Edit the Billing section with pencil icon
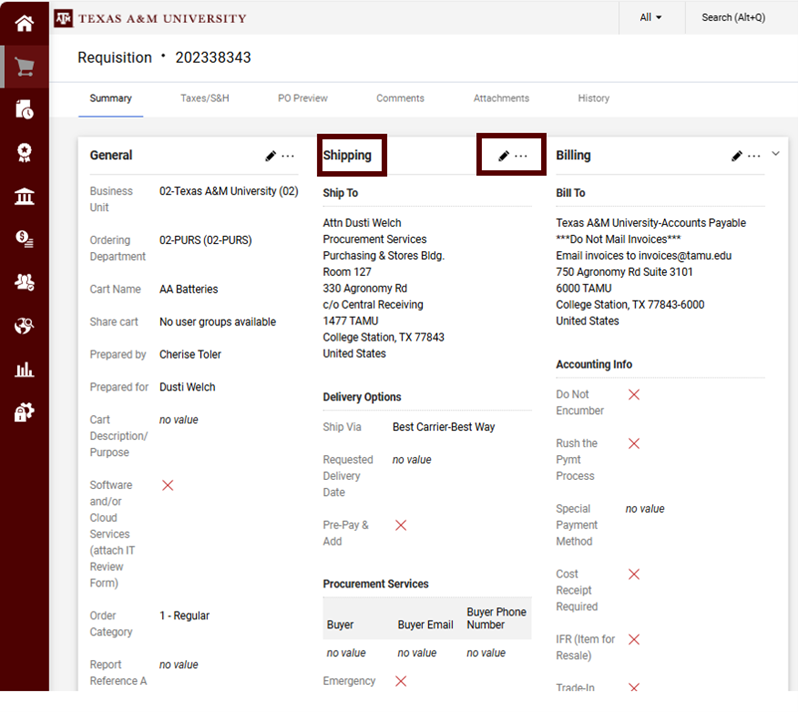 (x=737, y=156)
